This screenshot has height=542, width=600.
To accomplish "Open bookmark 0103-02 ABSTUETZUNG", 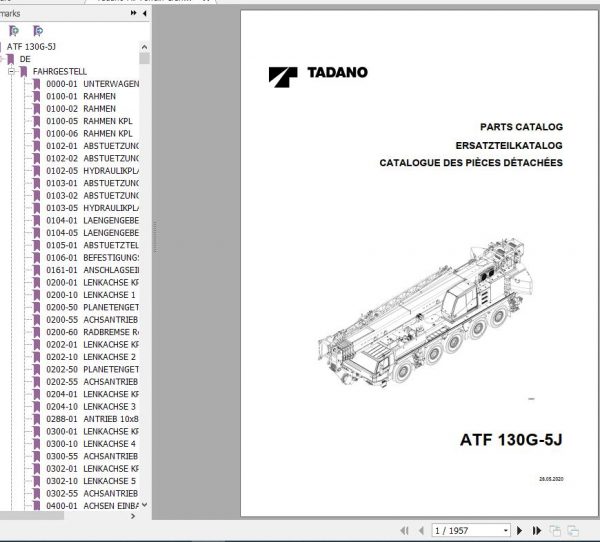I will click(92, 196).
